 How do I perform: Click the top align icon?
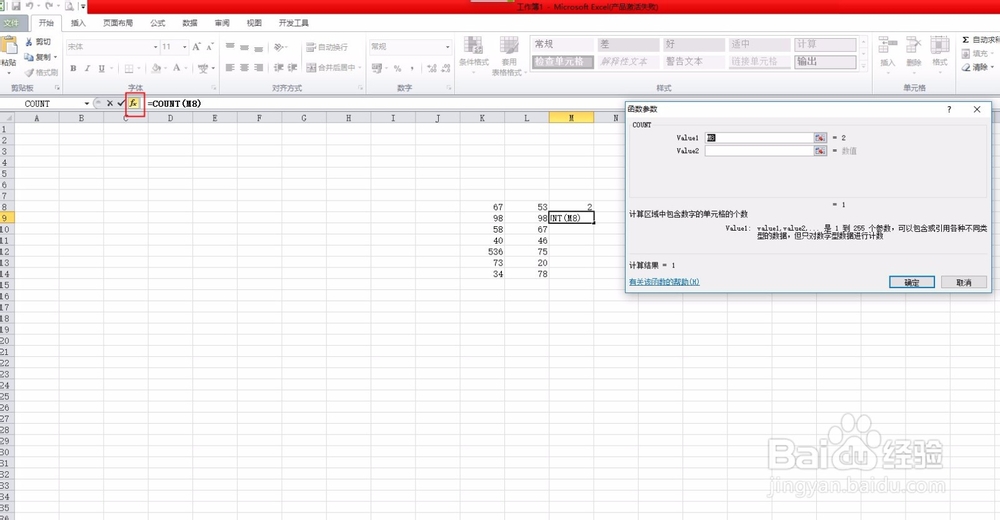(230, 47)
